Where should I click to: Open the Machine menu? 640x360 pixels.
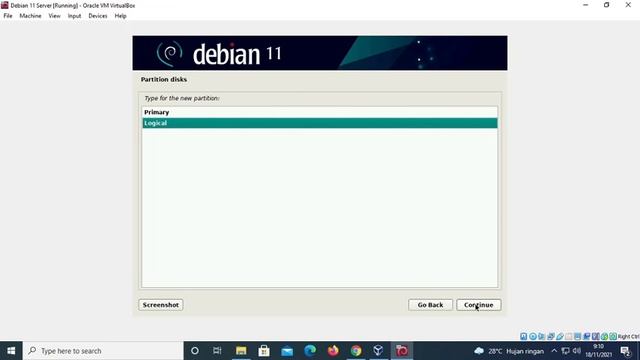[30, 16]
